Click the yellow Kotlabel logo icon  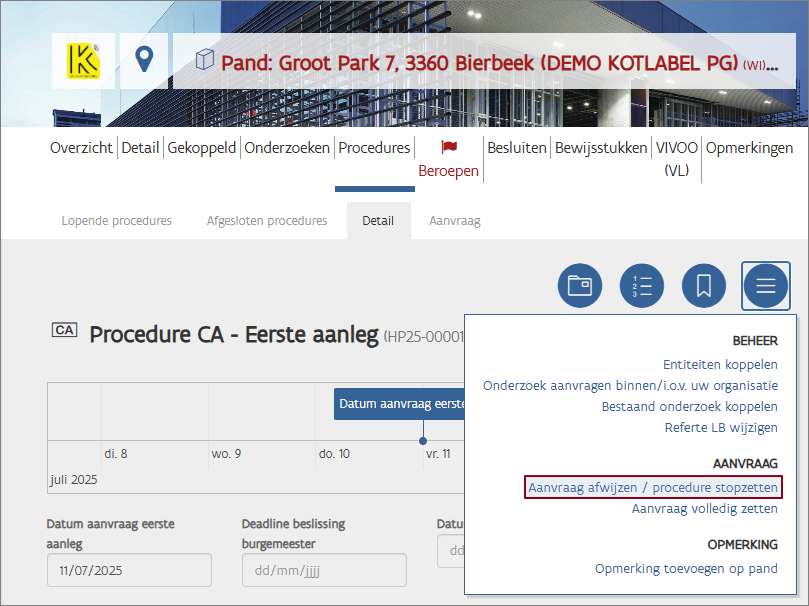[x=83, y=61]
